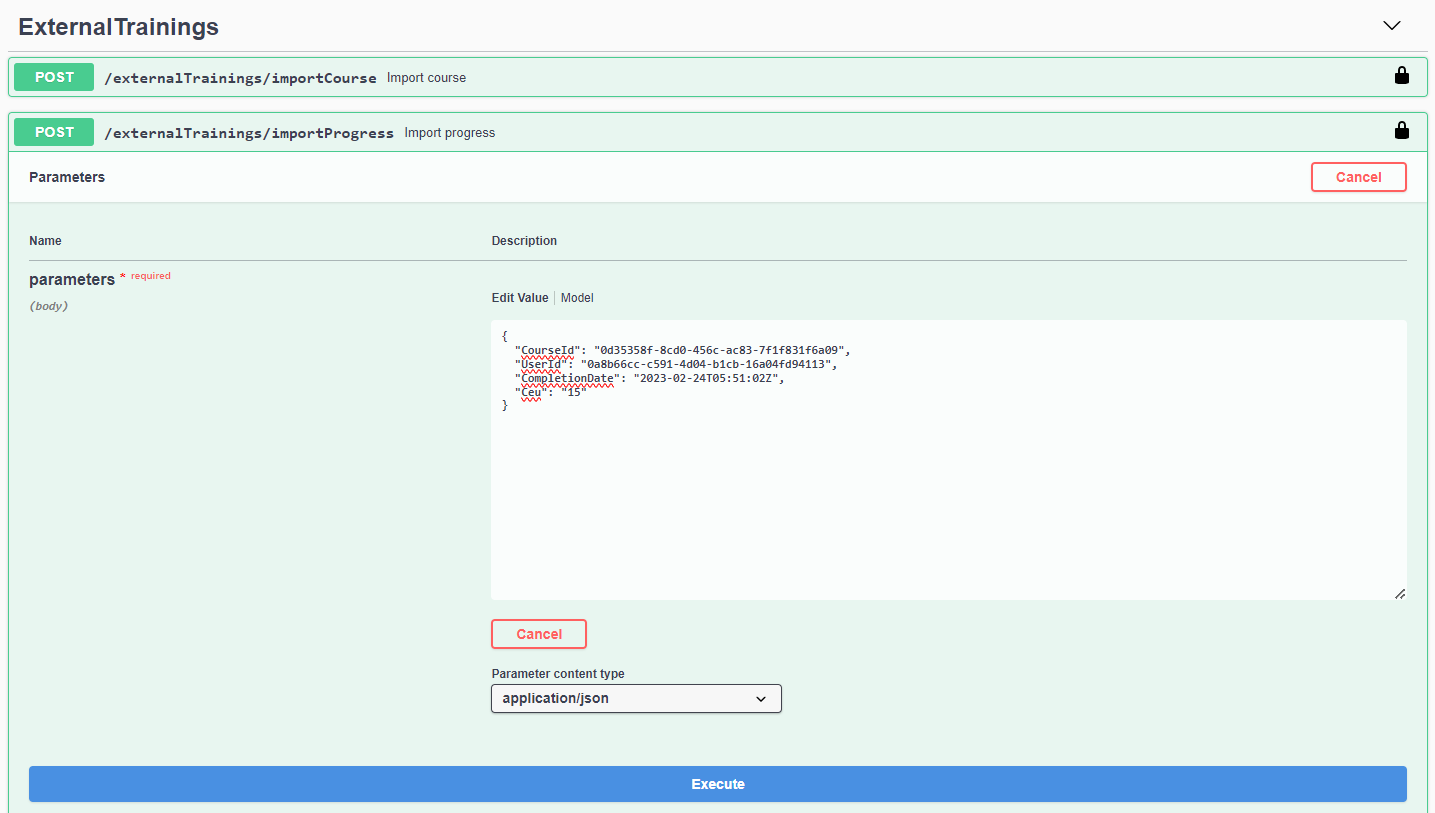This screenshot has width=1435, height=813.
Task: Open the Parameter content type dropdown
Action: (x=636, y=698)
